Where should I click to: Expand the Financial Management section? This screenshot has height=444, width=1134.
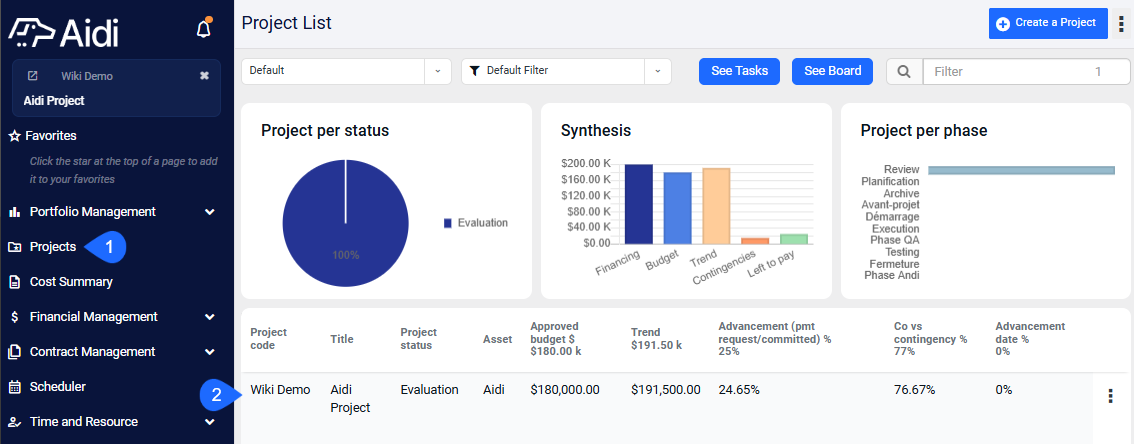210,317
